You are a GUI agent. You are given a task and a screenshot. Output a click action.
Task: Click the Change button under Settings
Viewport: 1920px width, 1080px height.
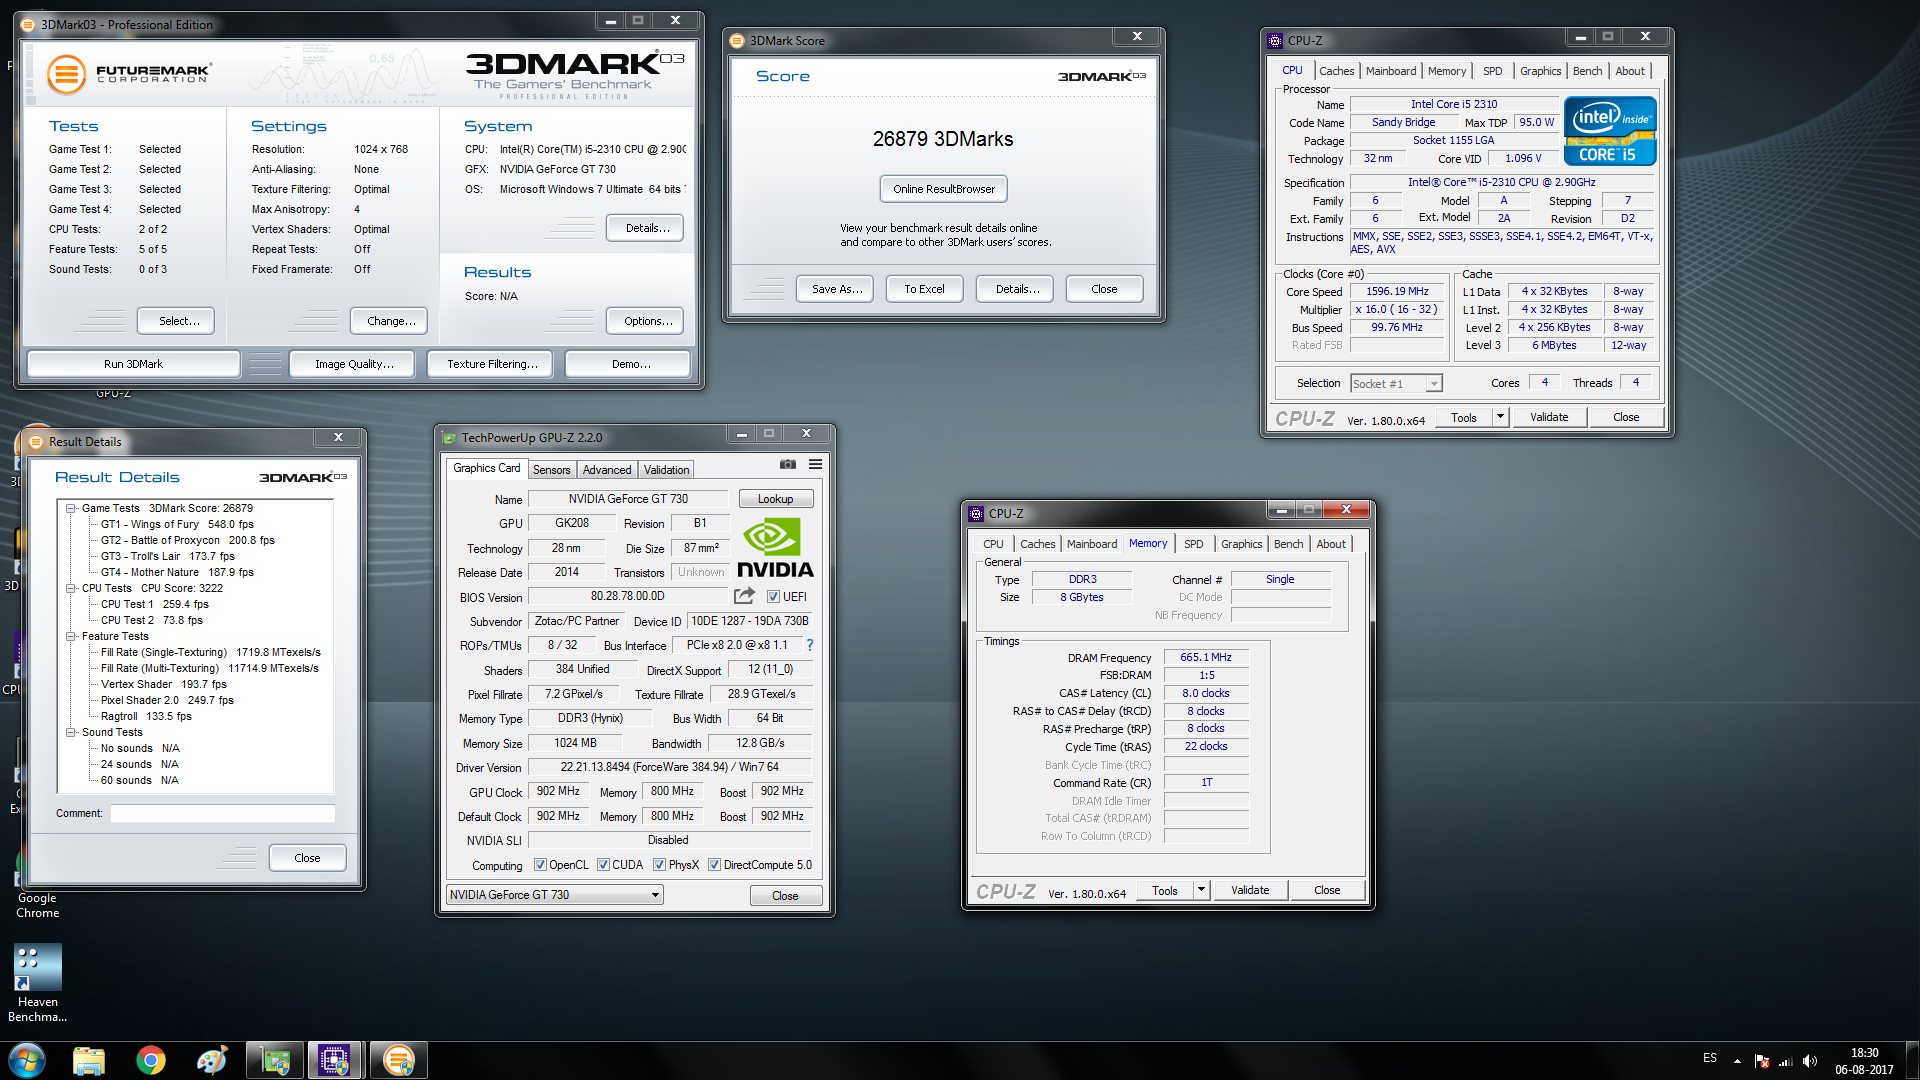(391, 321)
